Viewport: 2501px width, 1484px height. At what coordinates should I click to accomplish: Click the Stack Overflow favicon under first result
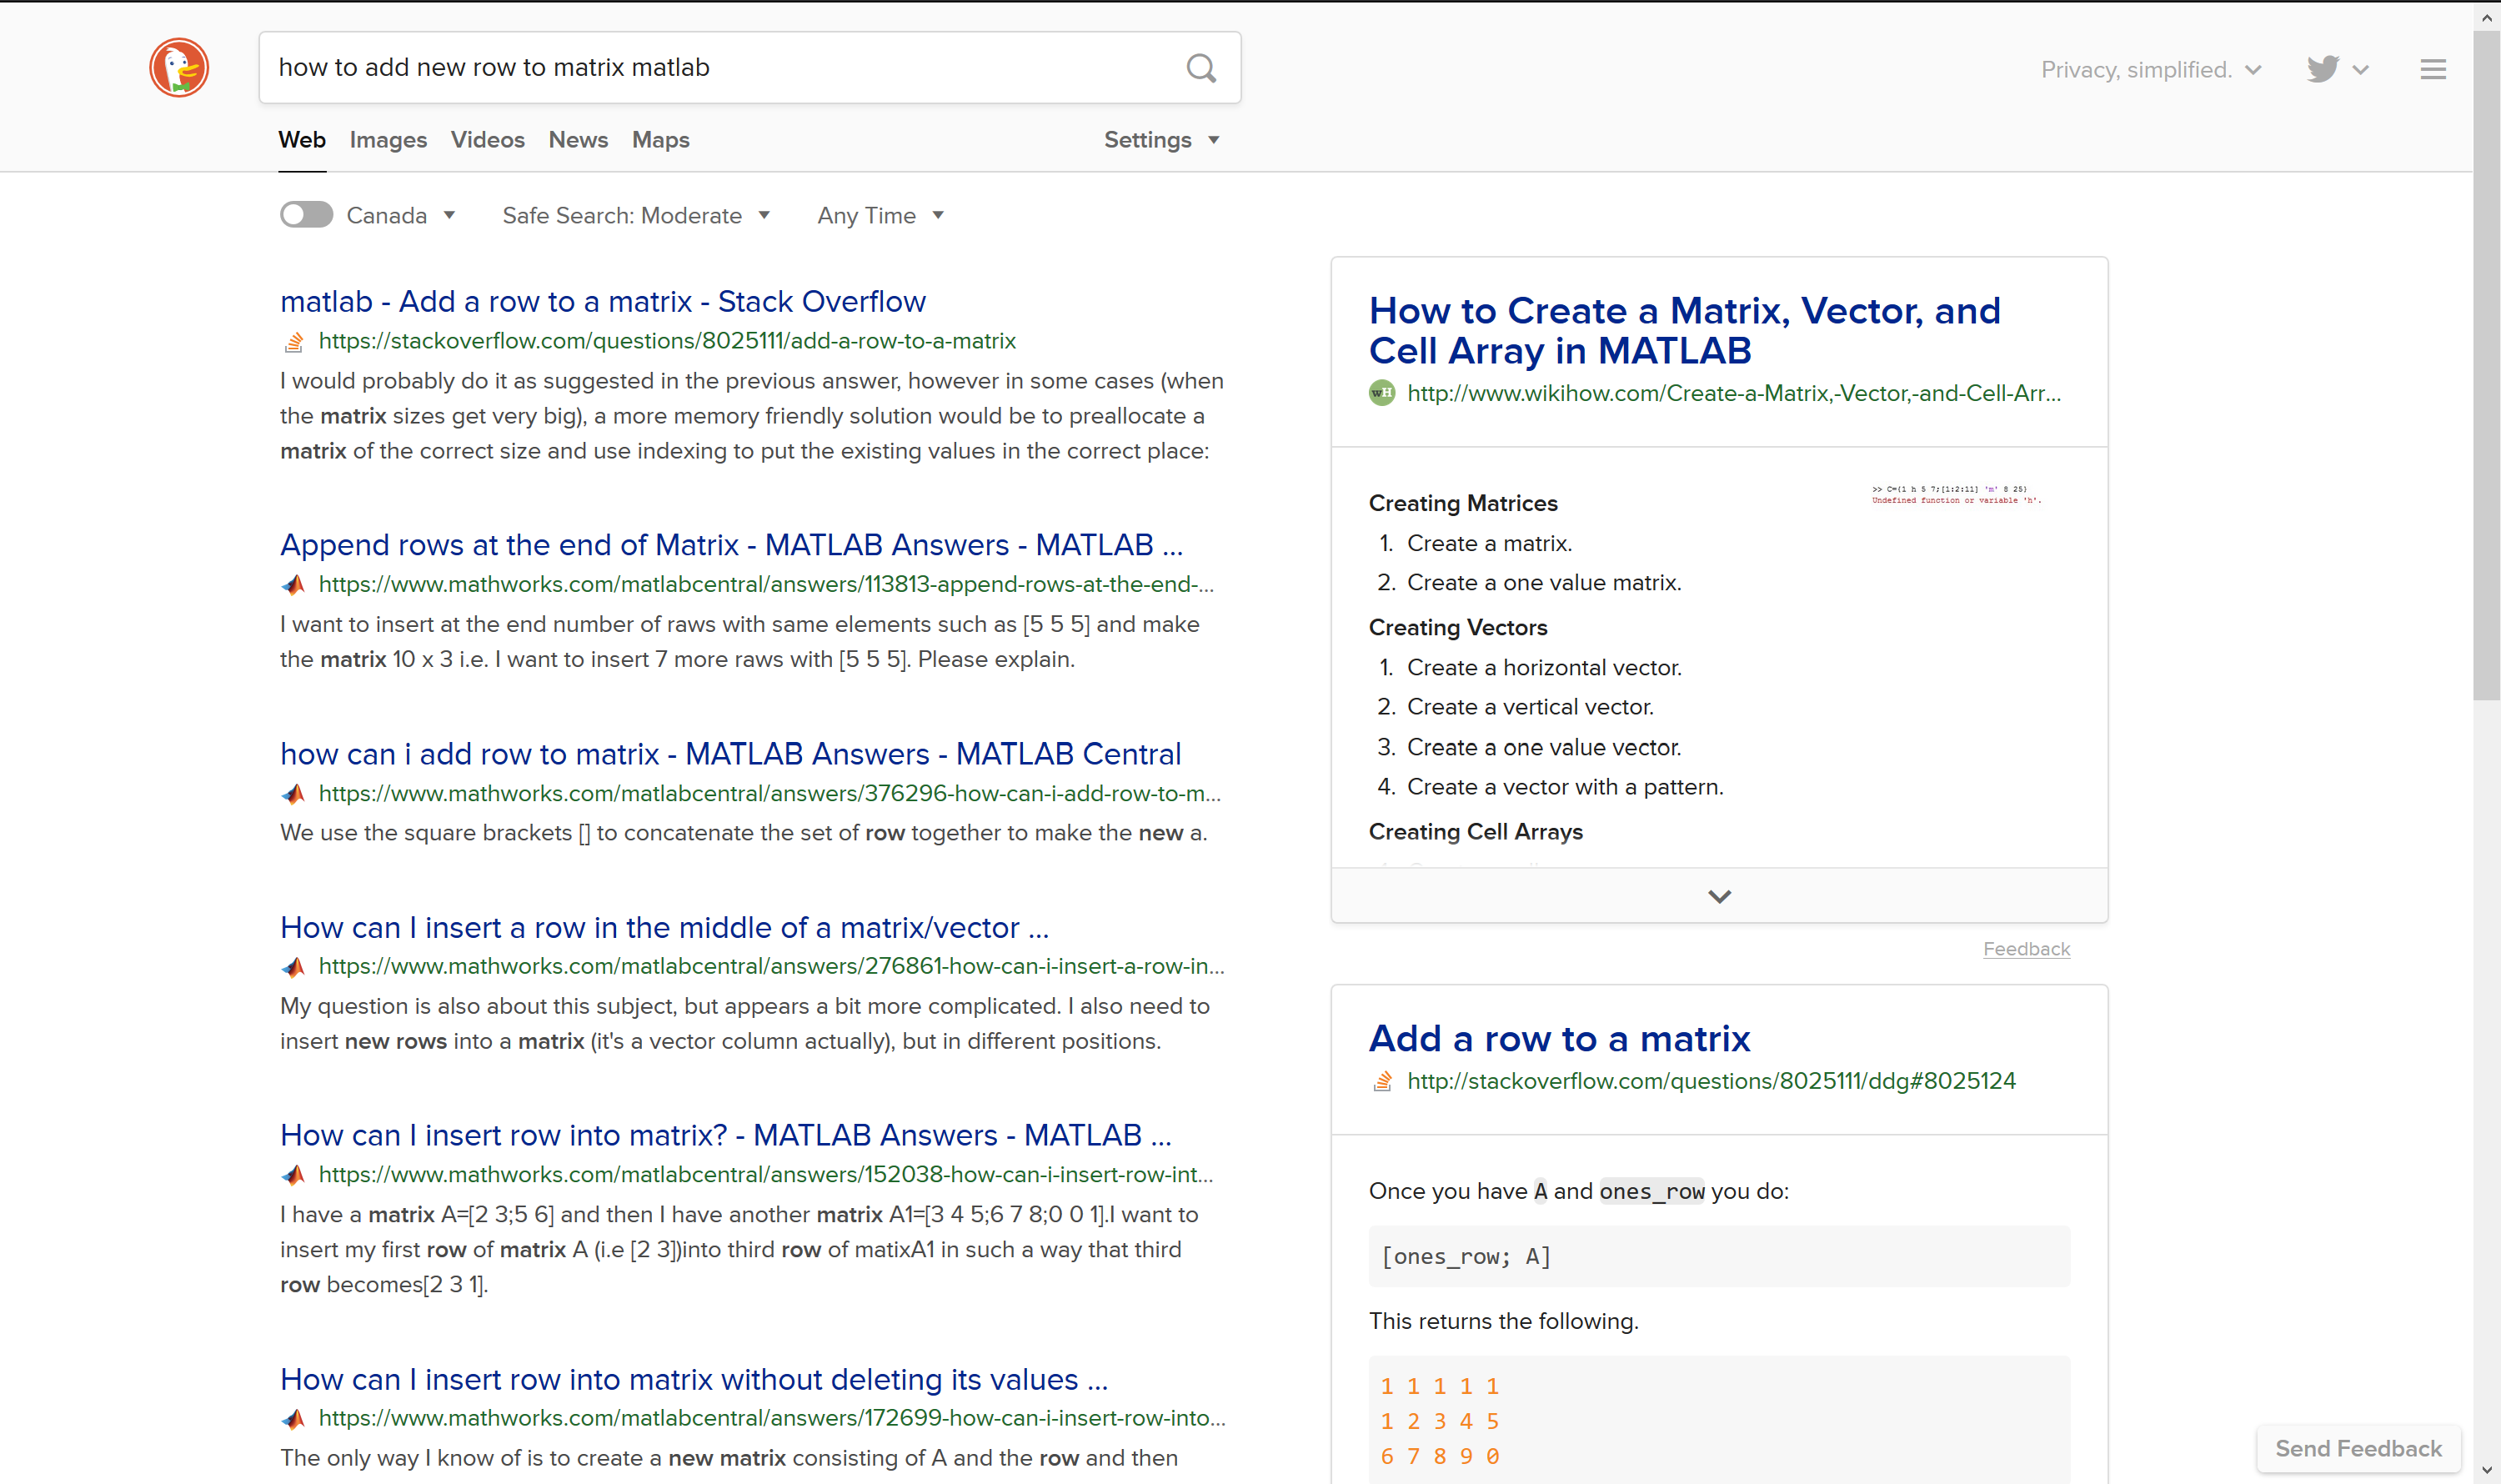(293, 342)
